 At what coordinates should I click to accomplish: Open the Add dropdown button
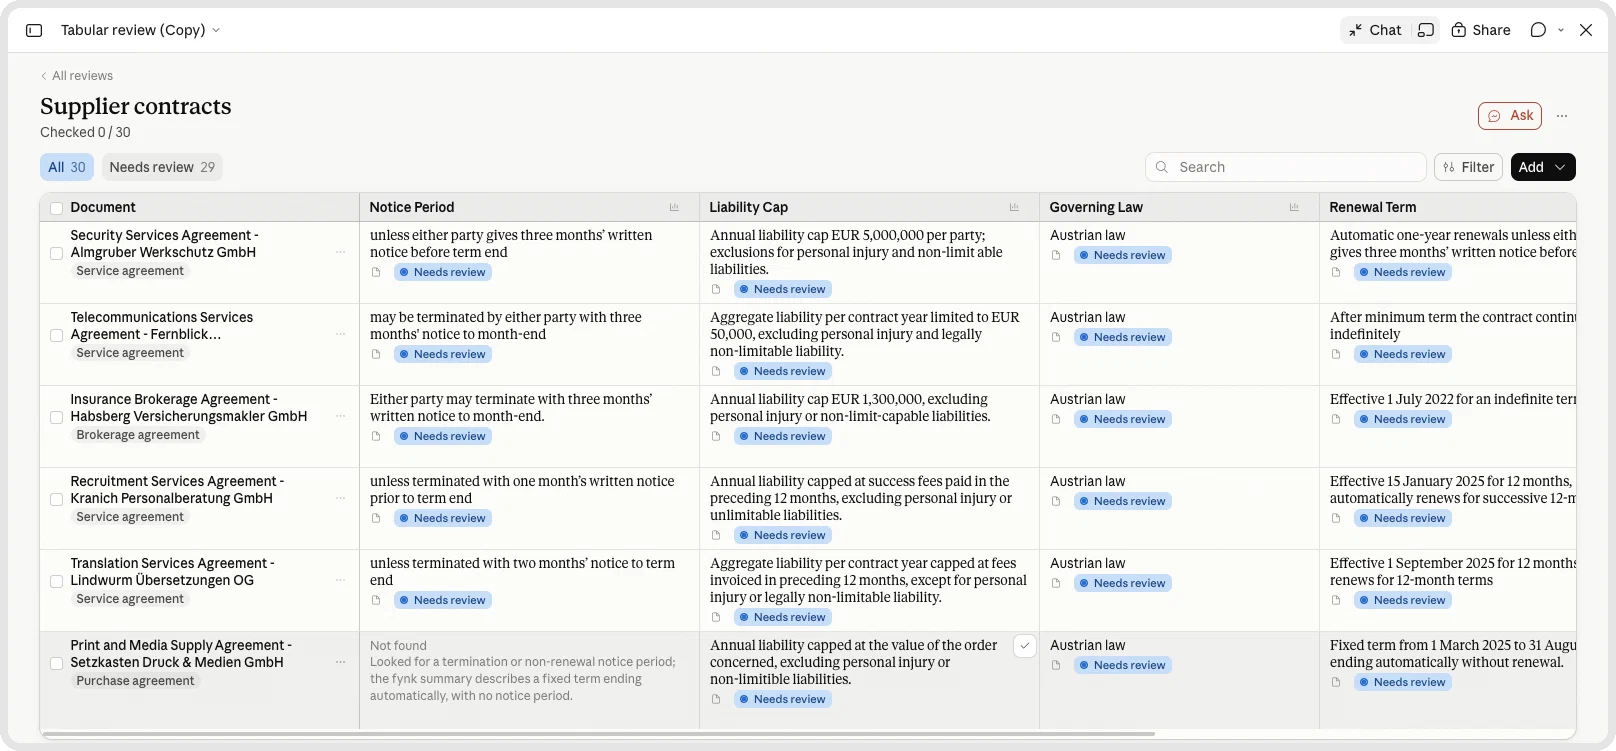coord(1543,167)
